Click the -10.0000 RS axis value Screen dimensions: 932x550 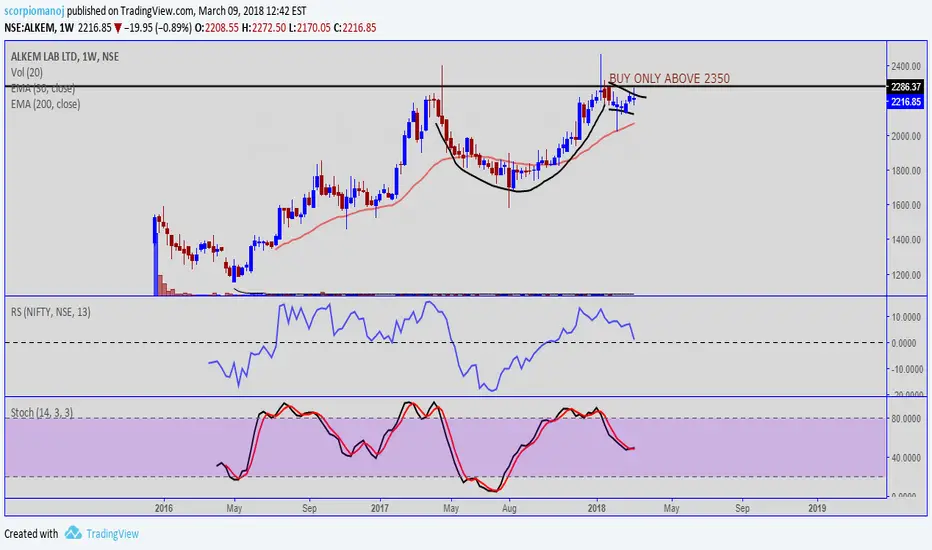coord(906,369)
